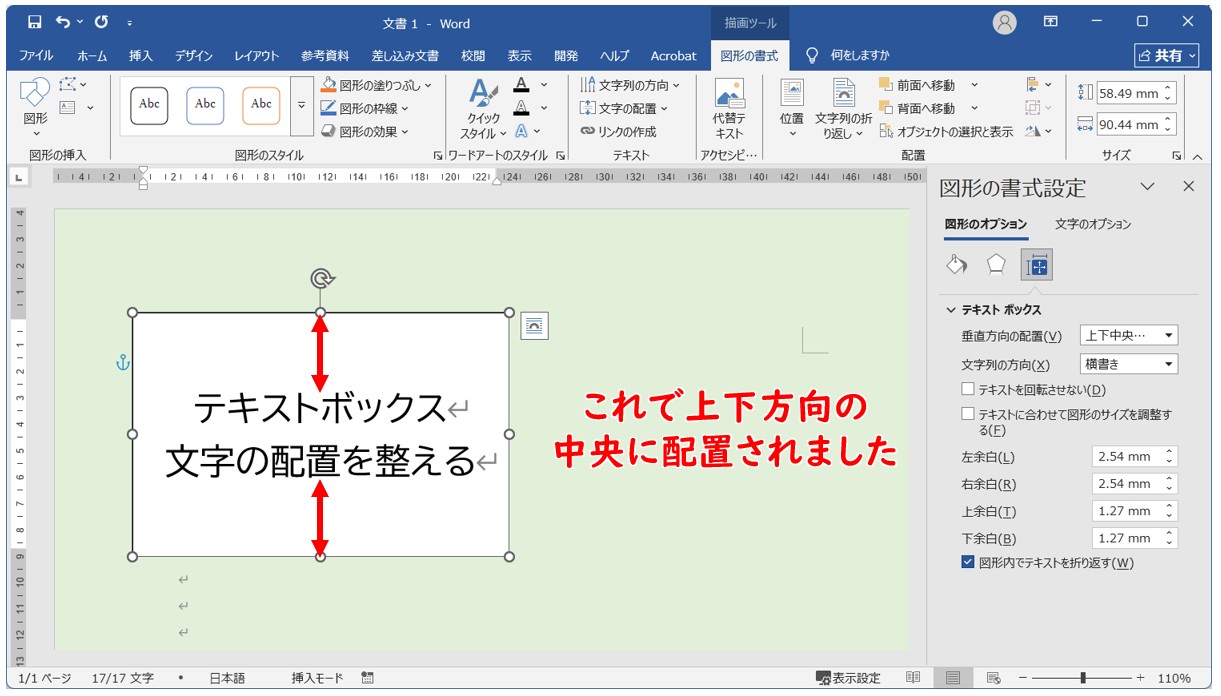Open 図形の塗りつぶし dropdown
Screen dimensions: 1221x696
pos(376,85)
